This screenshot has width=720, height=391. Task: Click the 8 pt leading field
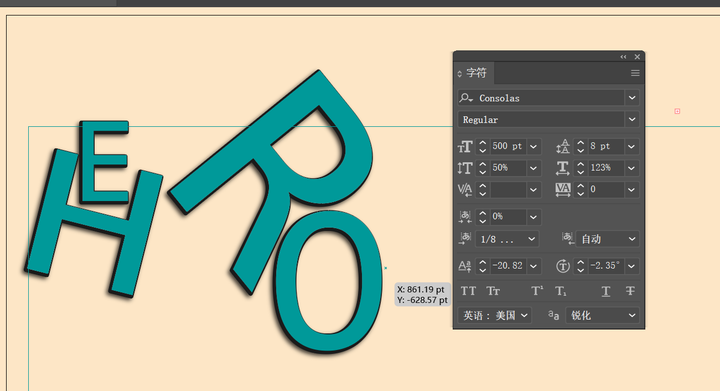pyautogui.click(x=606, y=146)
